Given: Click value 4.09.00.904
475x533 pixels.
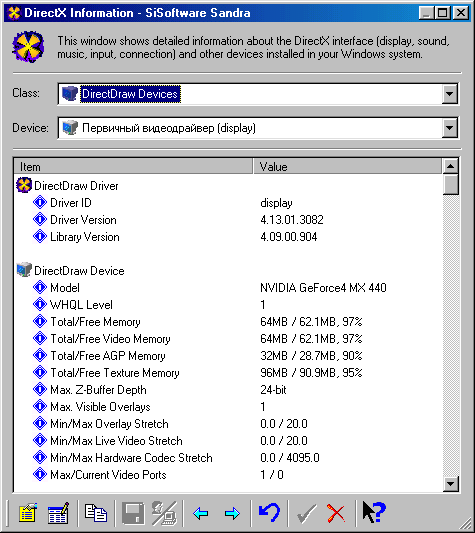Looking at the screenshot, I should [289, 237].
